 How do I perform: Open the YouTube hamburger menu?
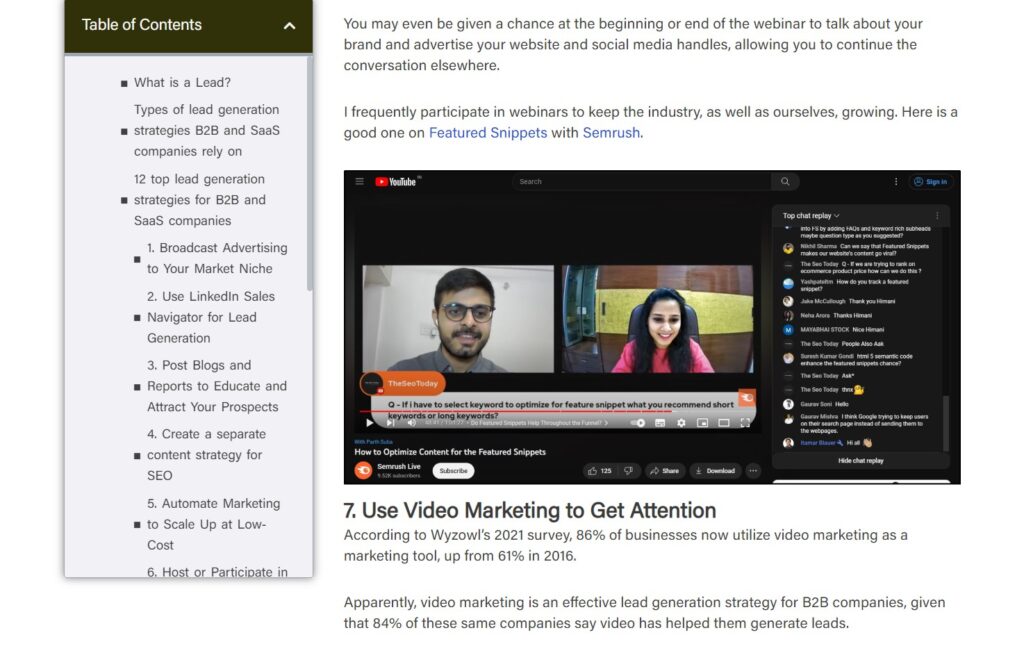pos(359,182)
